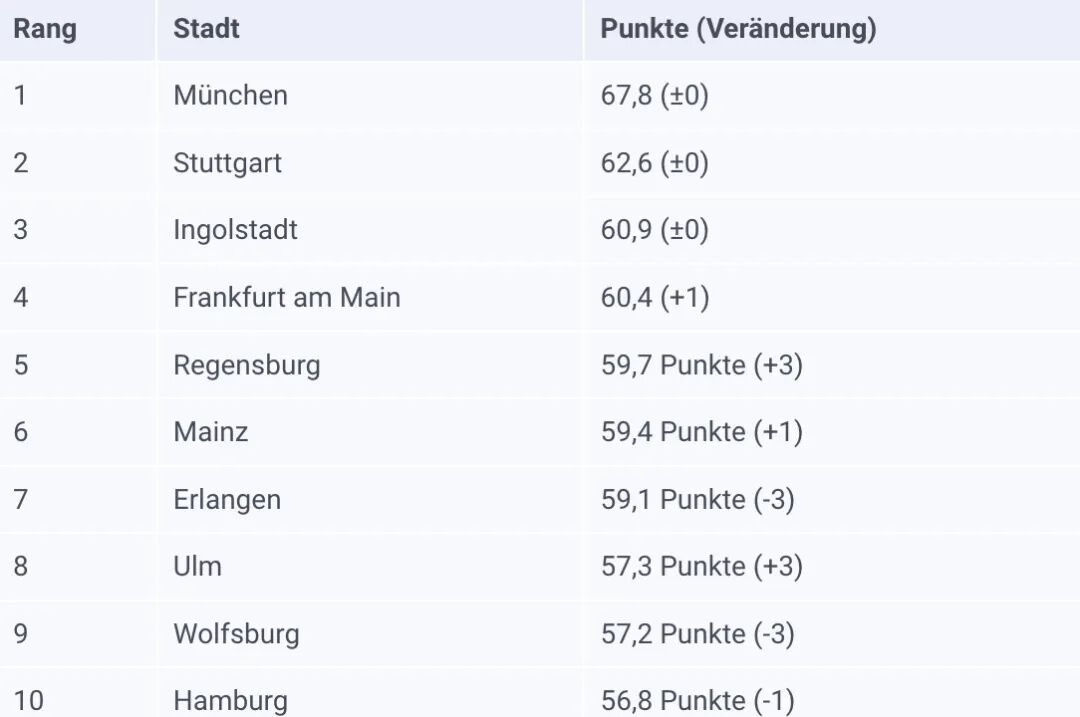The height and width of the screenshot is (717, 1080).
Task: Click on Frankfurt am Main
Action: tap(286, 297)
